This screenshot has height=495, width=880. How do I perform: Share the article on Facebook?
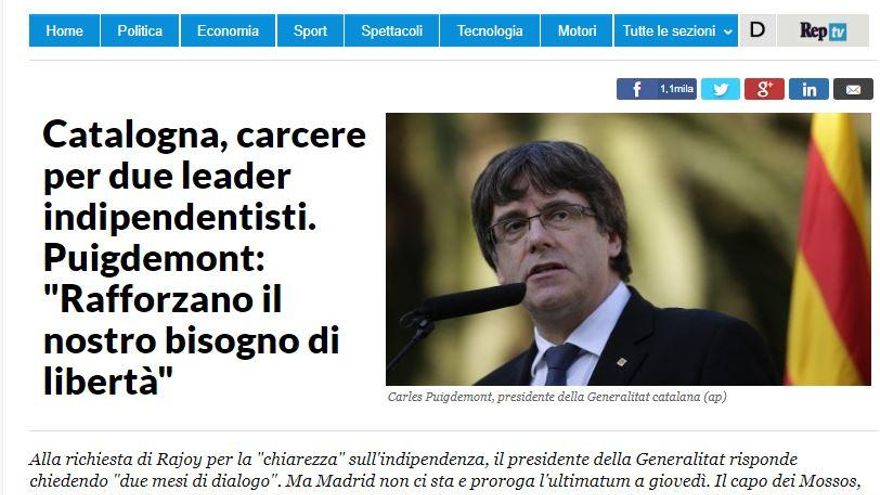(x=636, y=89)
